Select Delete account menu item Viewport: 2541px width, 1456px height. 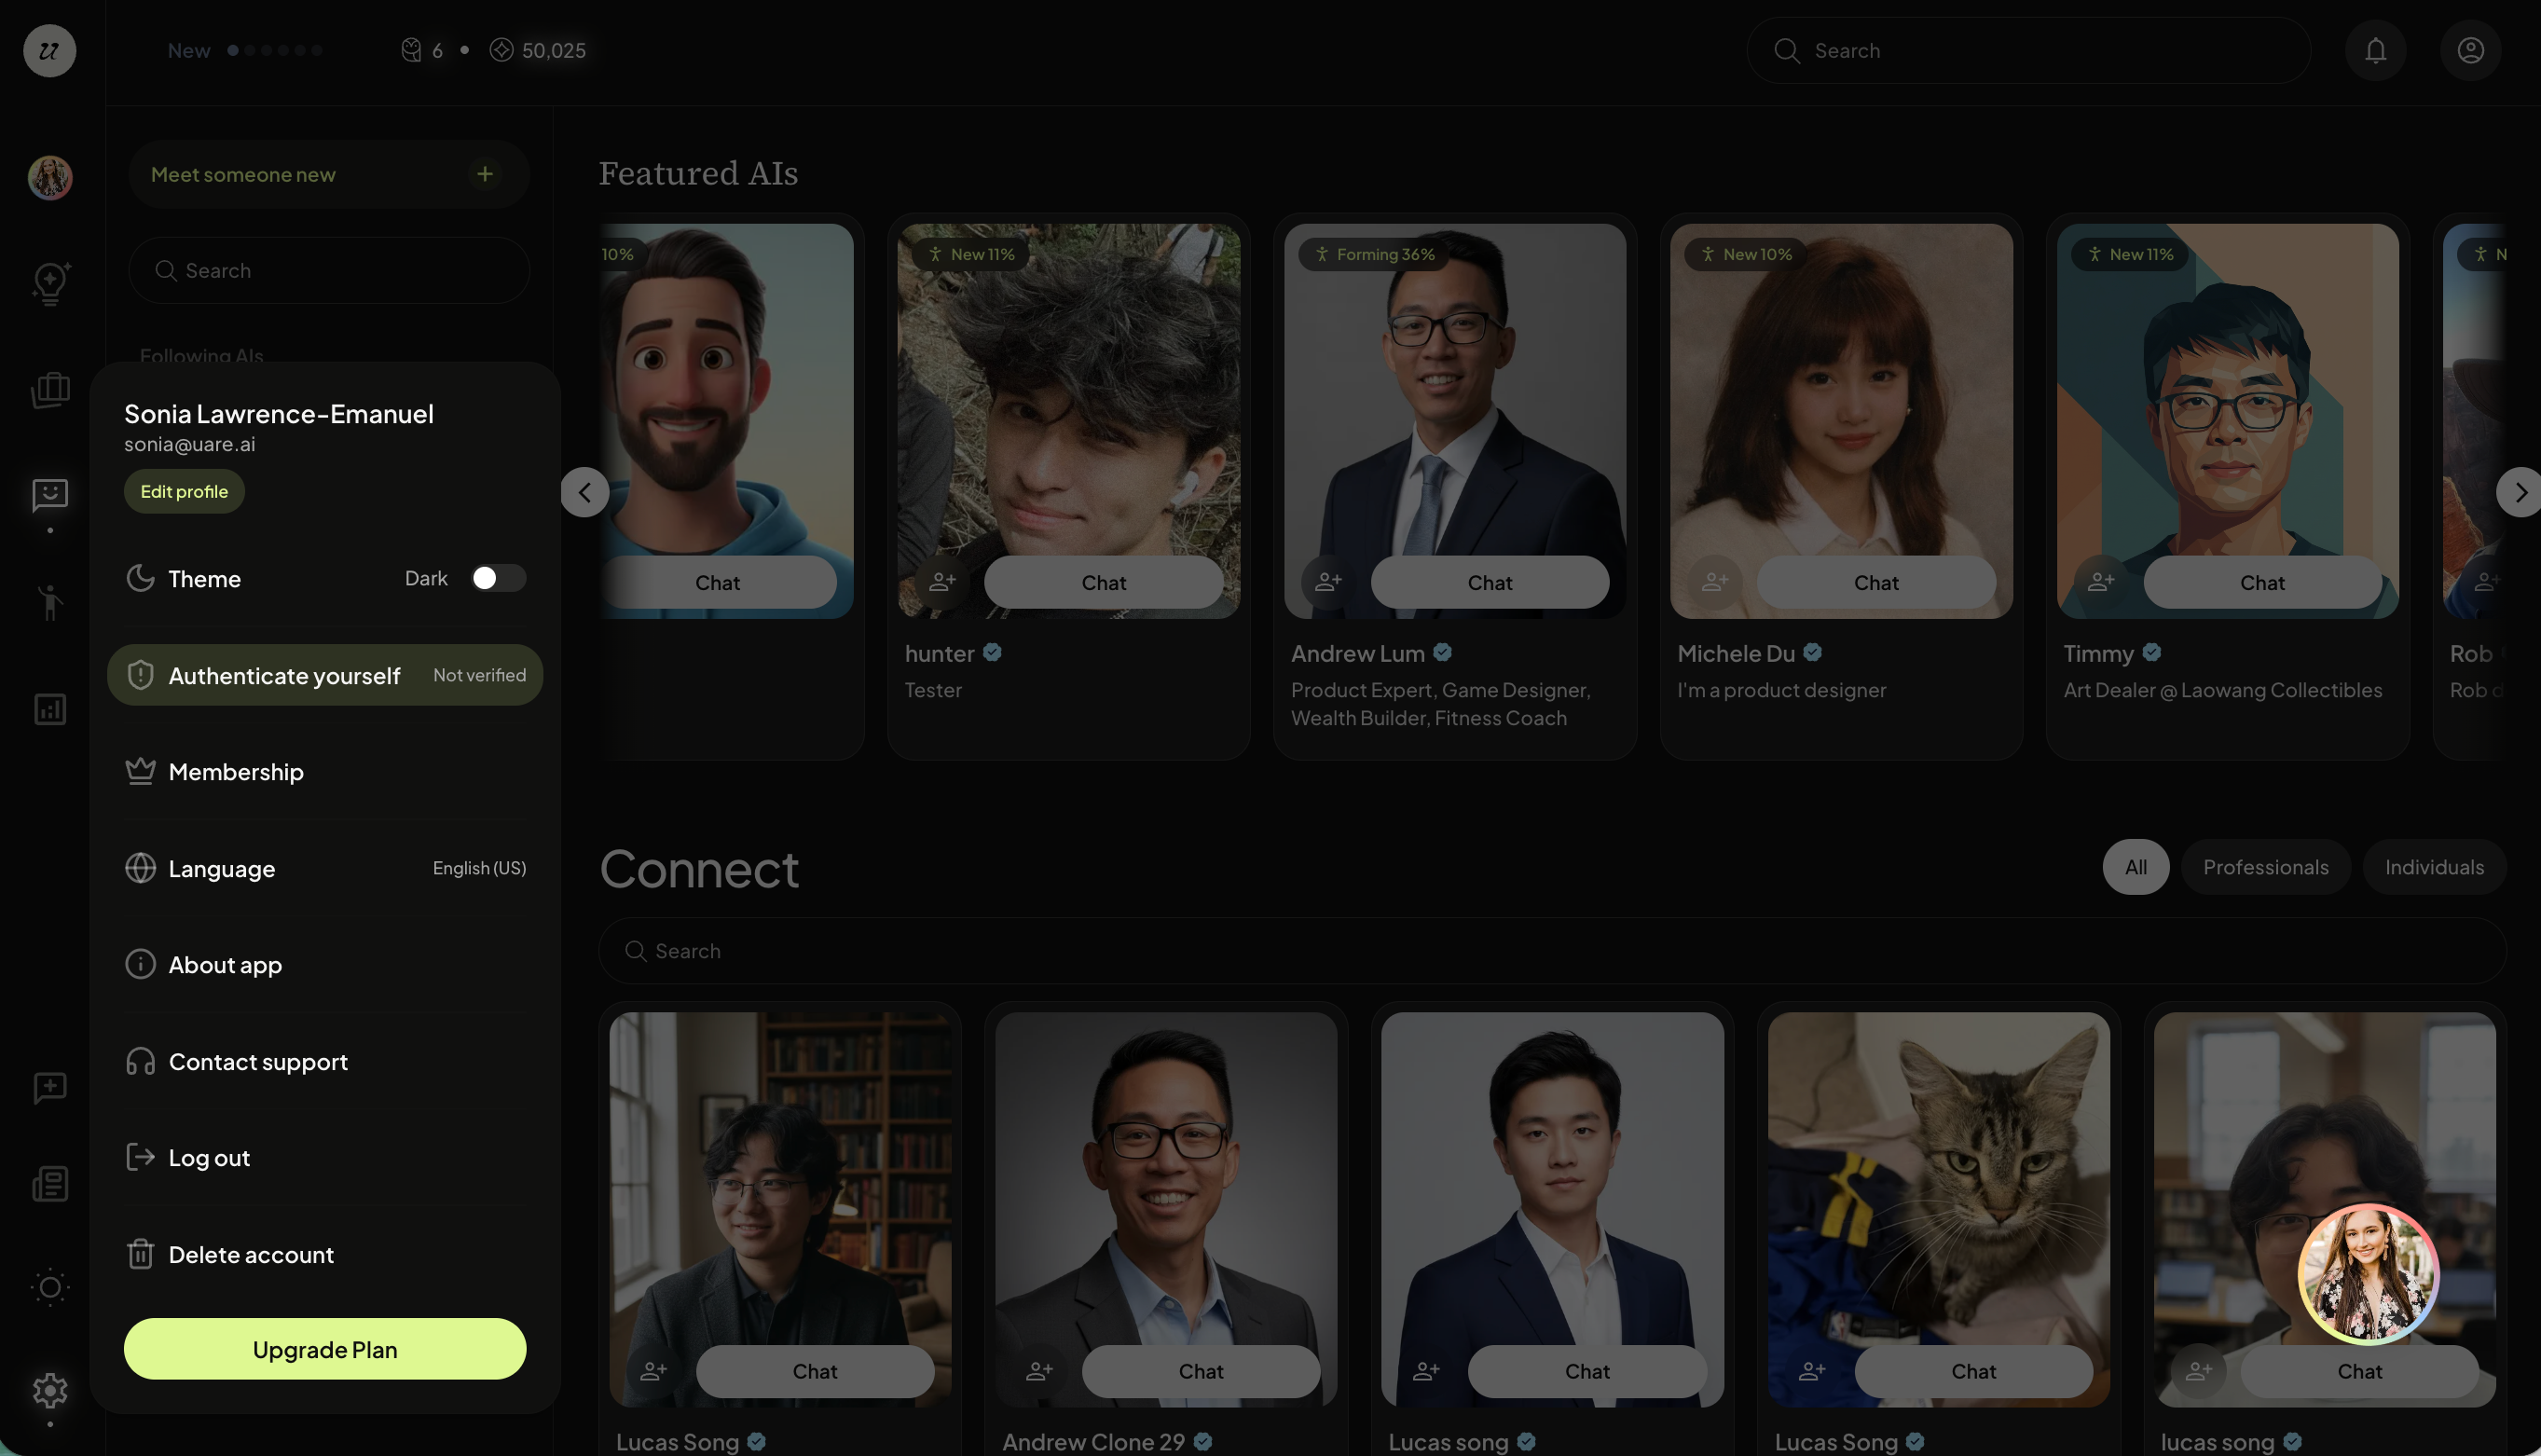pyautogui.click(x=325, y=1254)
